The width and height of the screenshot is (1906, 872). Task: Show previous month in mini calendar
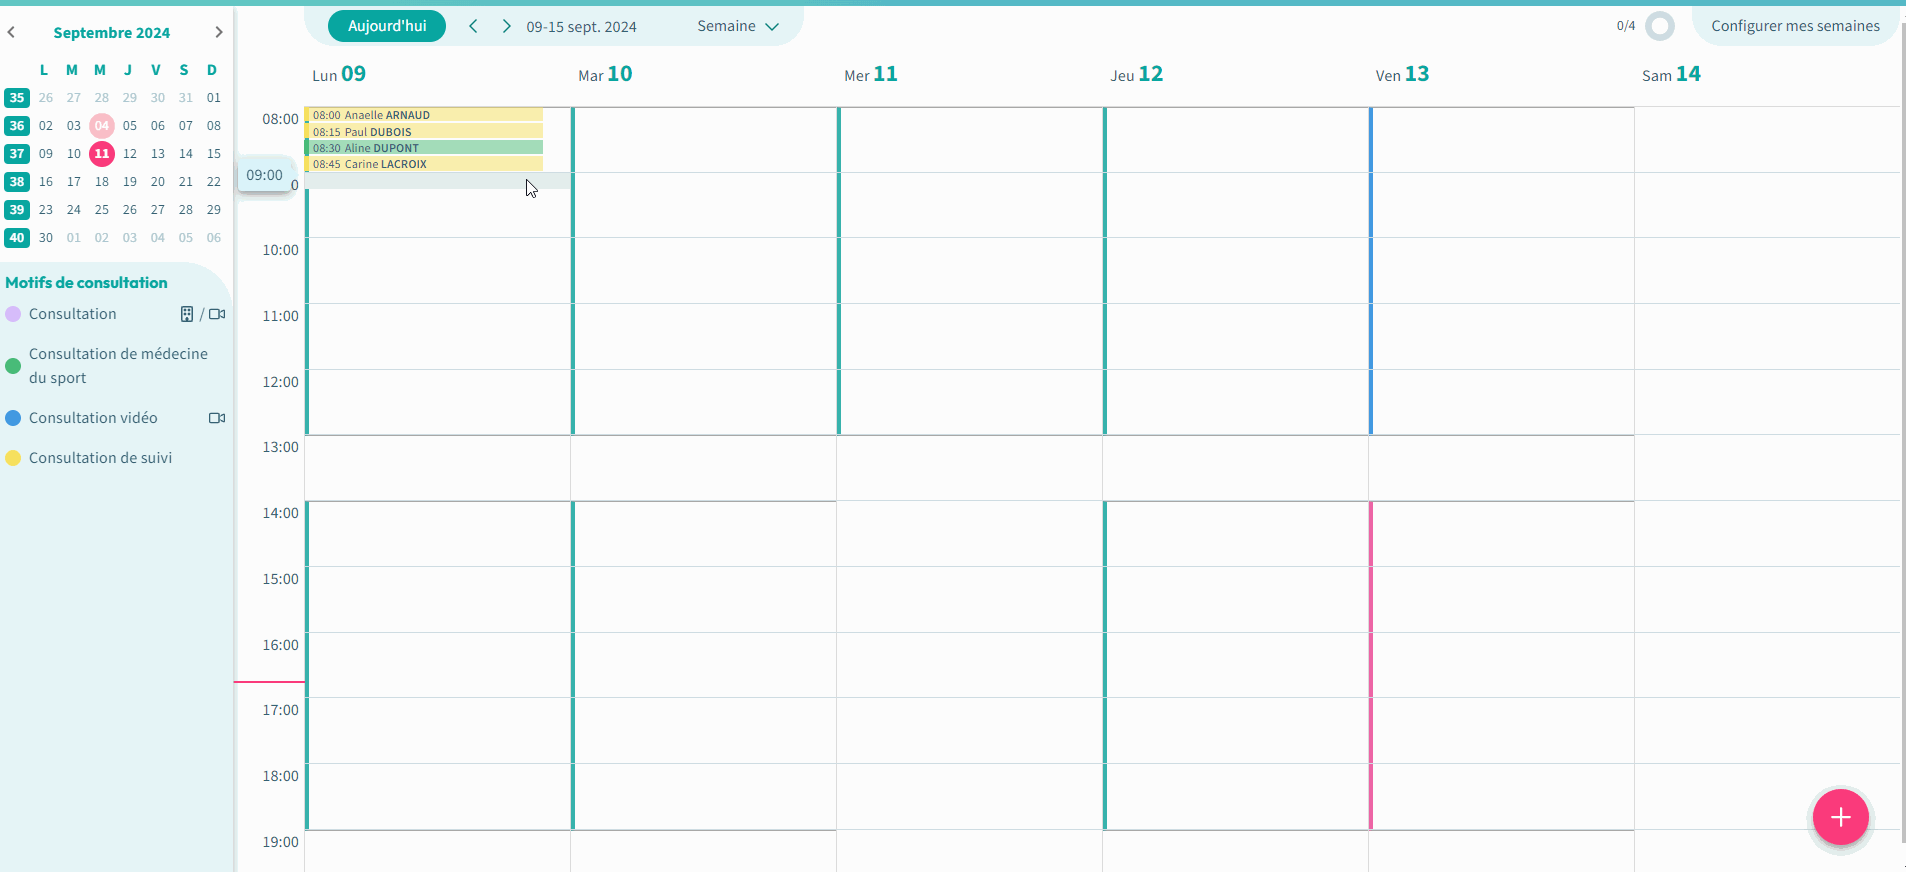pos(11,32)
